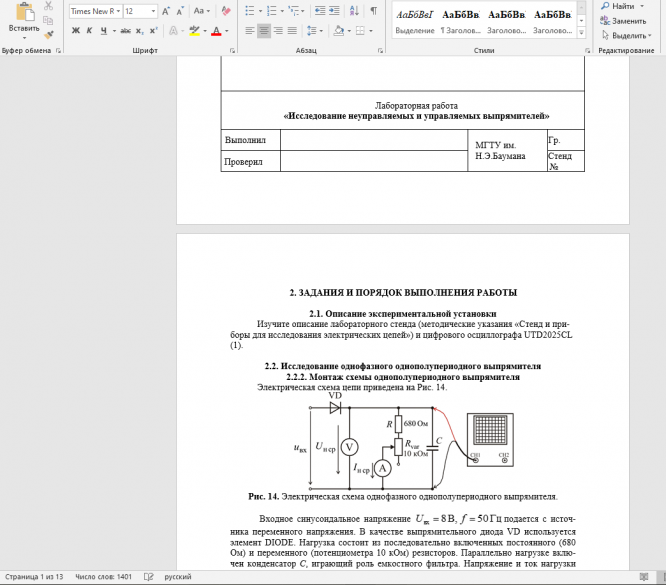Screen dimensions: 666x585
Task: Activate the Format Painter brush
Action: pos(48,34)
